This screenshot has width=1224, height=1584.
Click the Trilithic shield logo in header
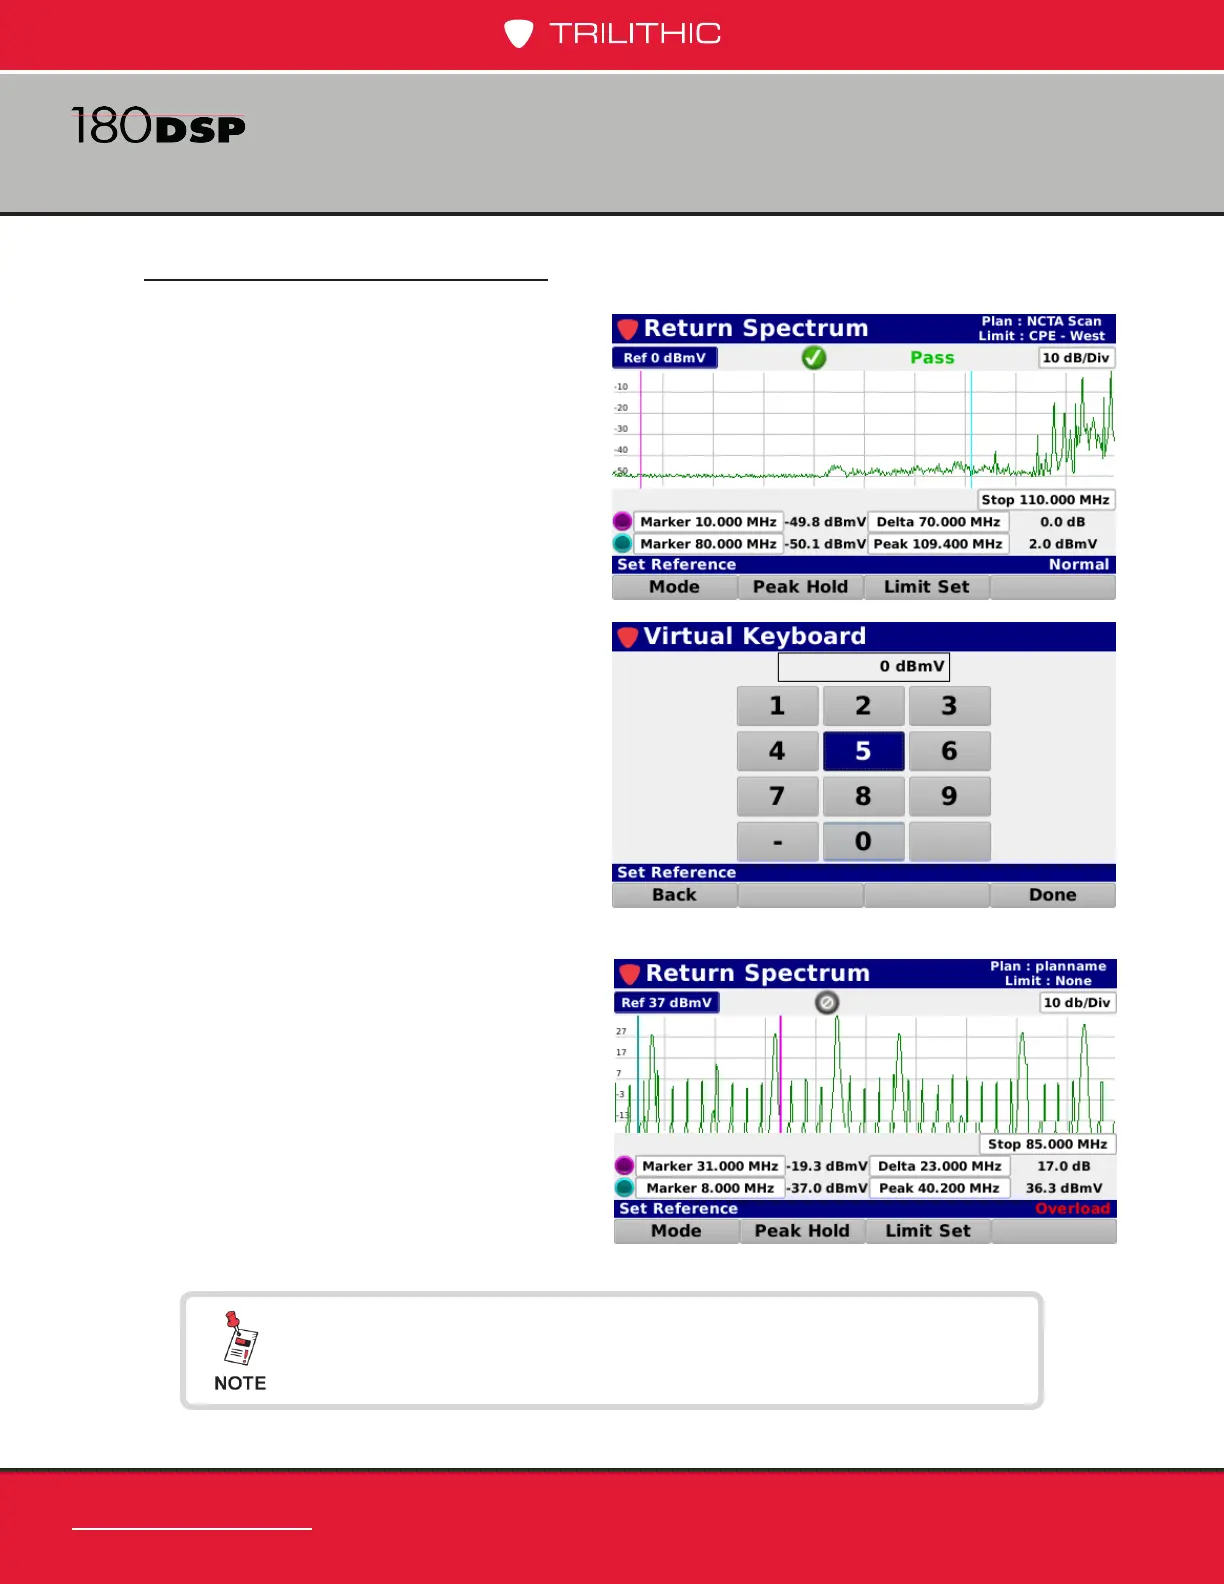coord(518,34)
